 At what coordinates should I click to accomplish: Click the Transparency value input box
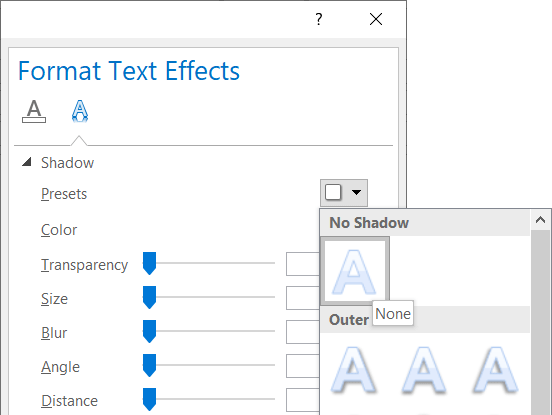tap(303, 264)
